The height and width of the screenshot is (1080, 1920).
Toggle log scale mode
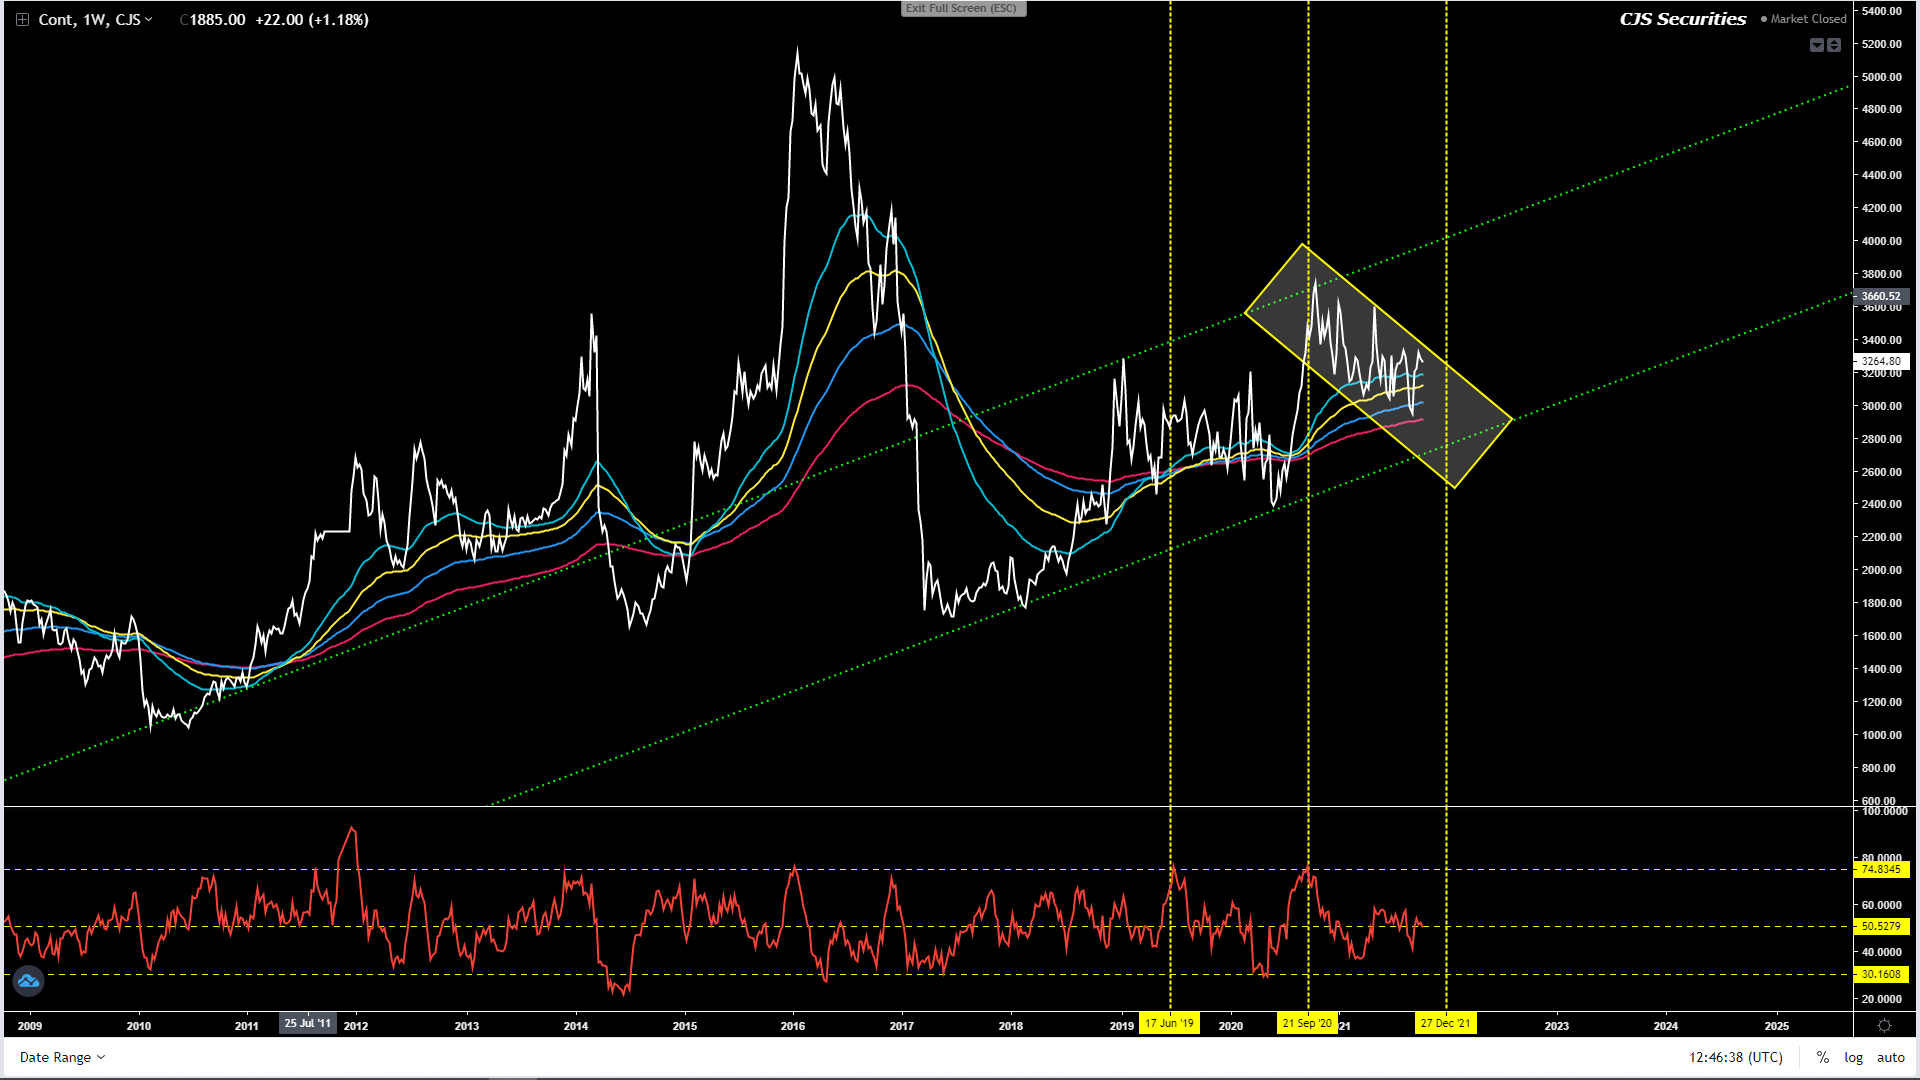pyautogui.click(x=1853, y=1057)
